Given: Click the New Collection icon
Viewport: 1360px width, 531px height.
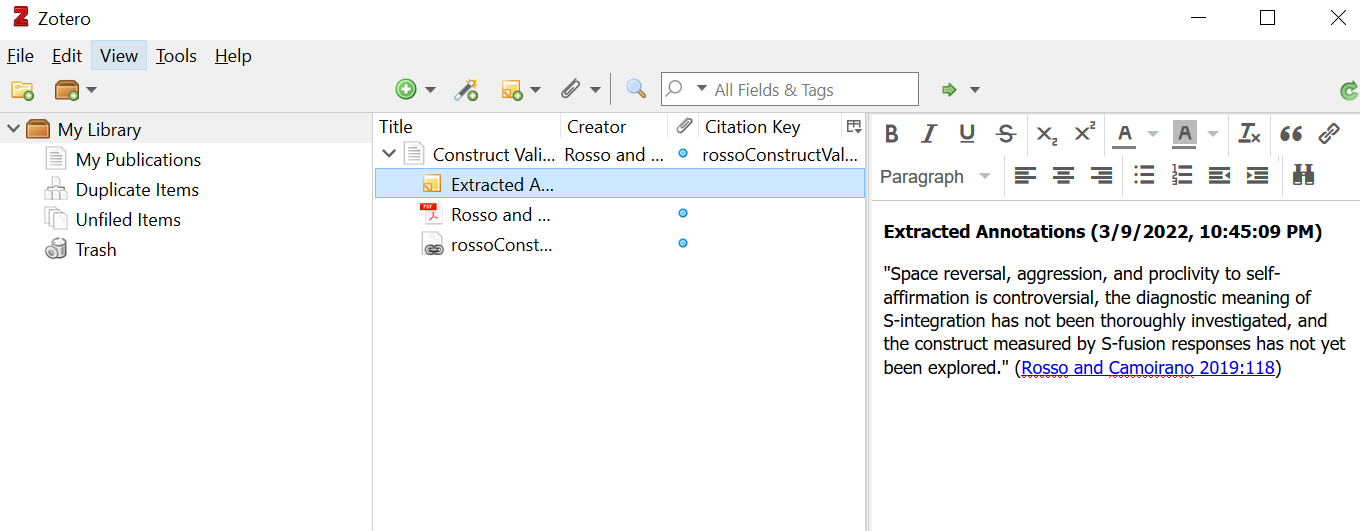Looking at the screenshot, I should (22, 90).
